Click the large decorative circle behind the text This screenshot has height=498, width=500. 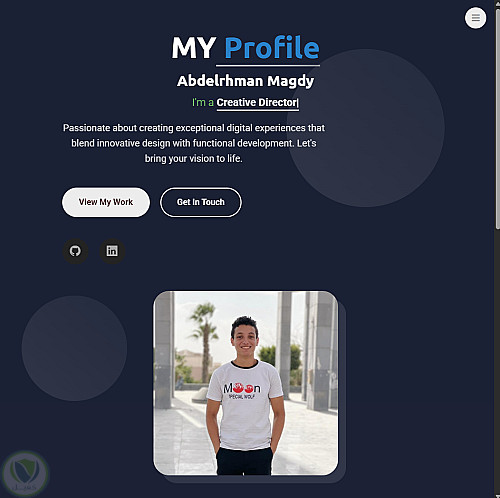366,128
